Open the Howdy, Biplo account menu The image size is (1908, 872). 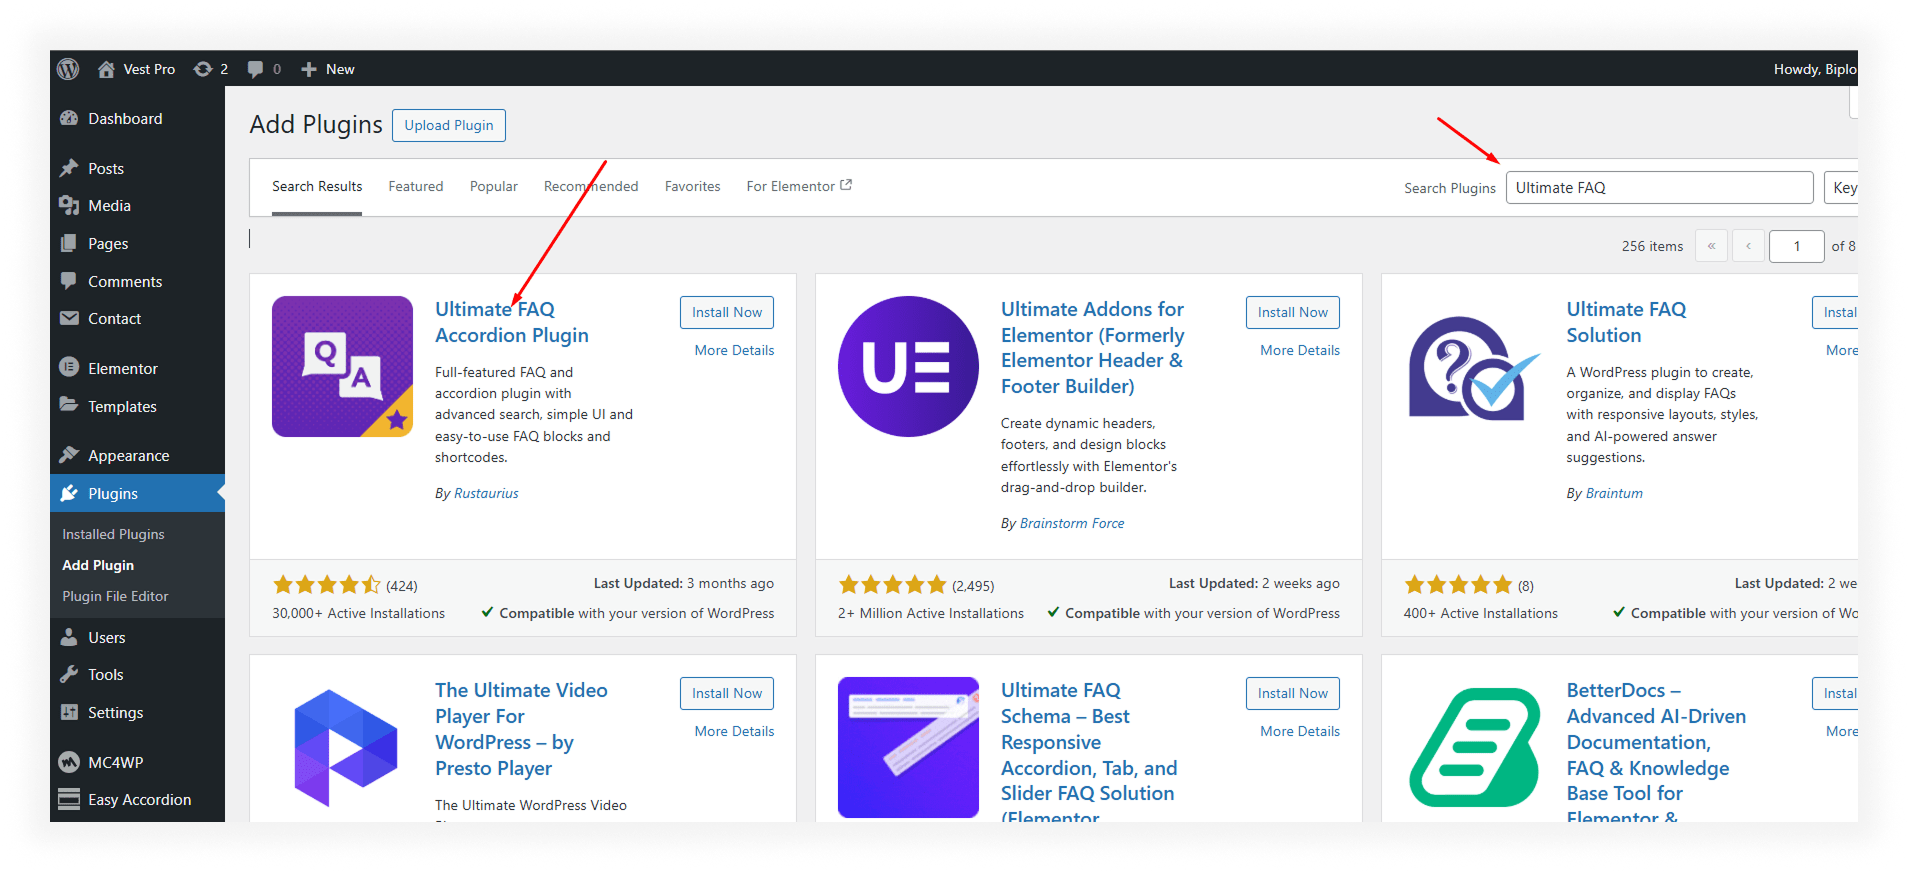pos(1815,69)
